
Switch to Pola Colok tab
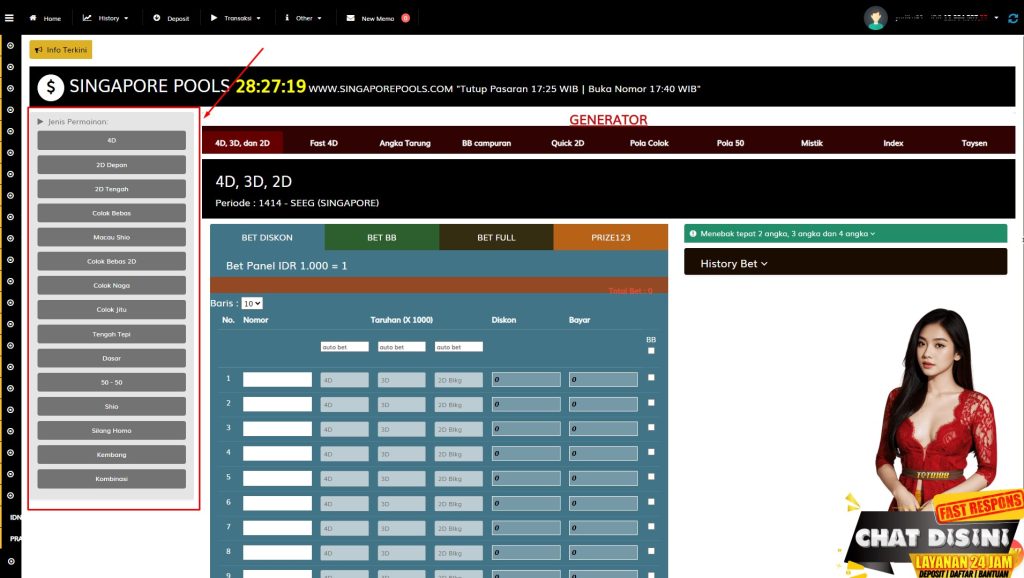pyautogui.click(x=649, y=143)
